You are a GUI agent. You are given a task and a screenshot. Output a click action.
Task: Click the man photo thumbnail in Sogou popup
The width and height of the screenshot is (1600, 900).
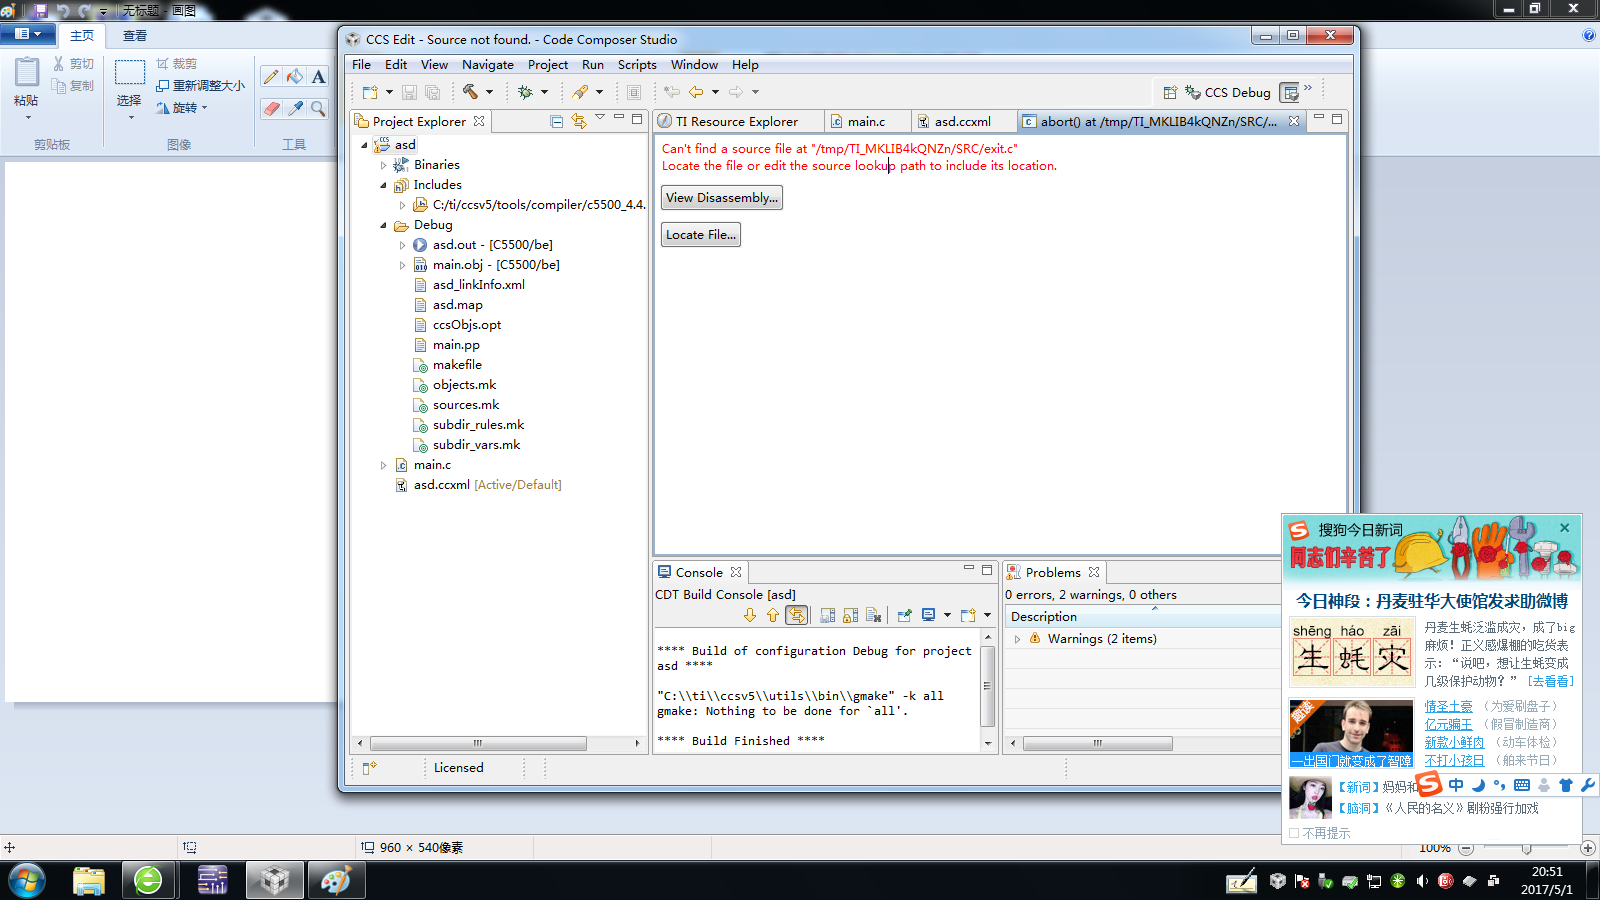pyautogui.click(x=1351, y=733)
